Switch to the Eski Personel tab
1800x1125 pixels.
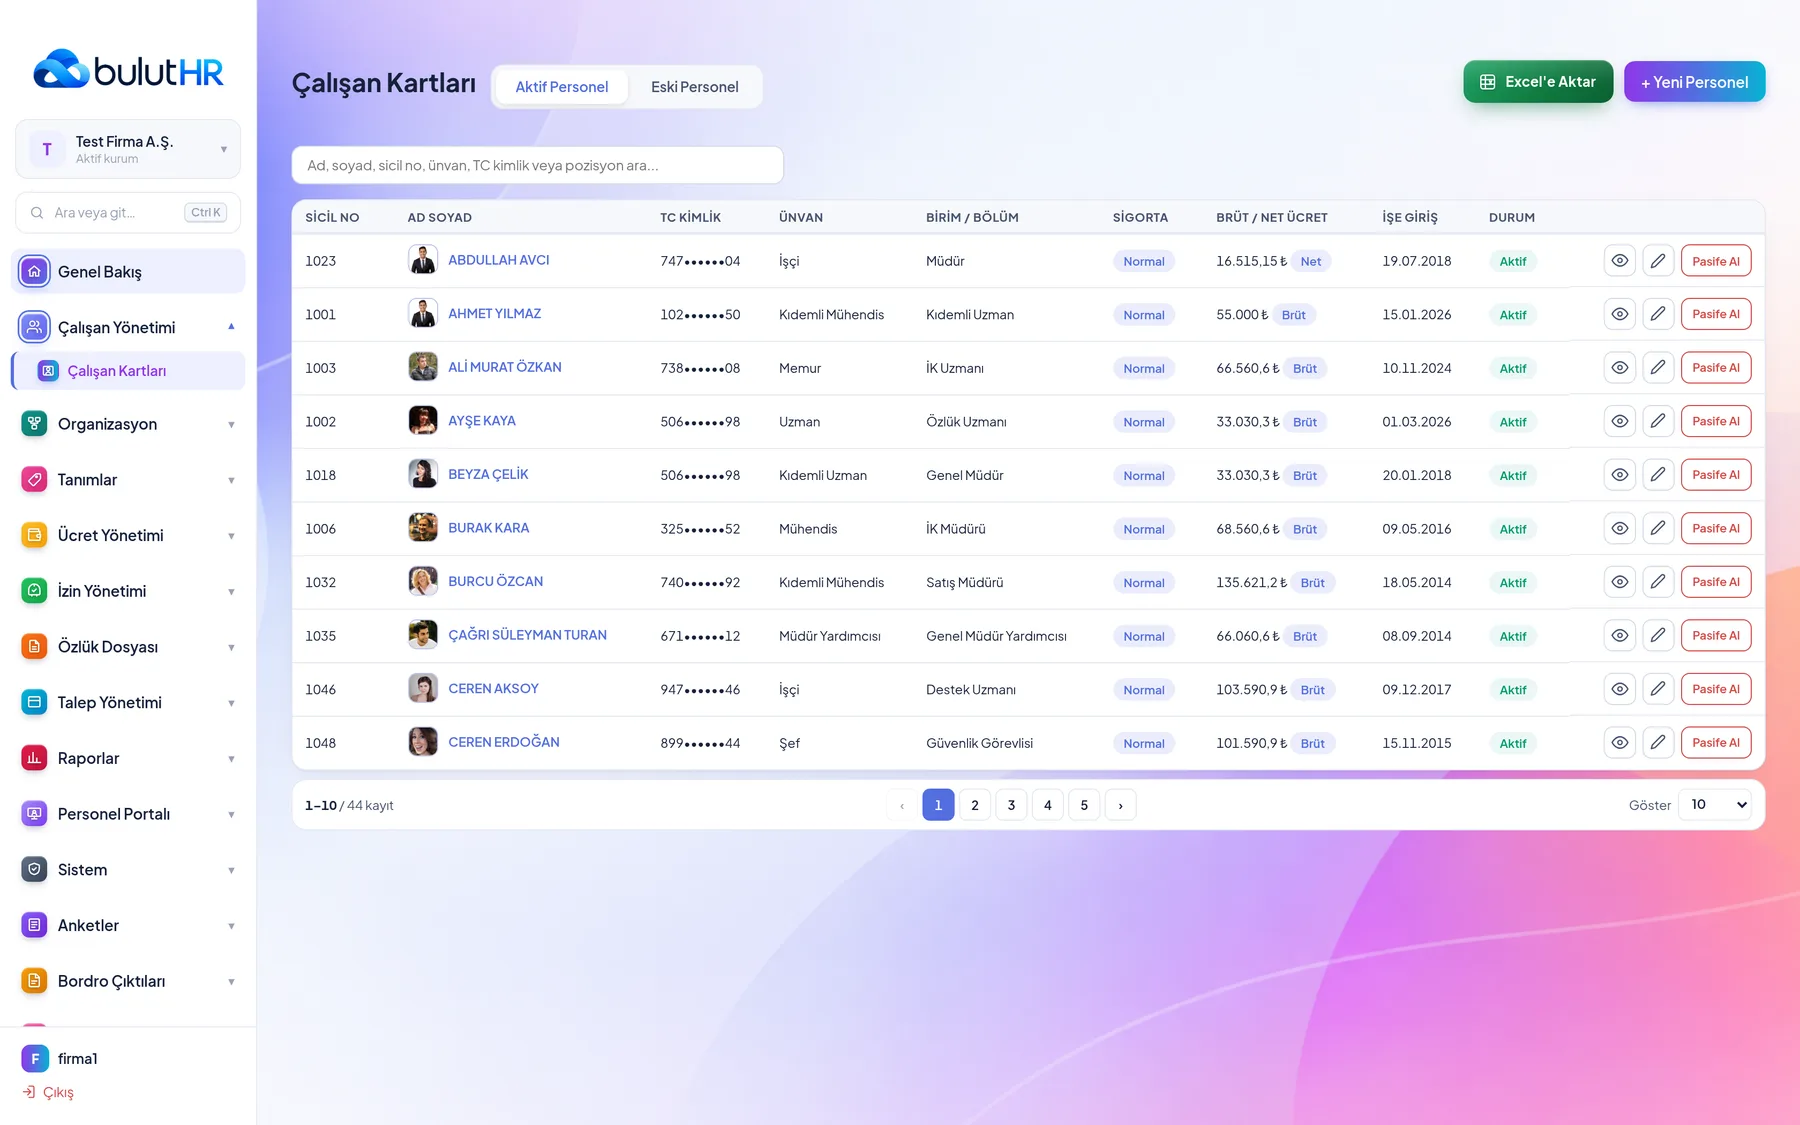pyautogui.click(x=694, y=87)
